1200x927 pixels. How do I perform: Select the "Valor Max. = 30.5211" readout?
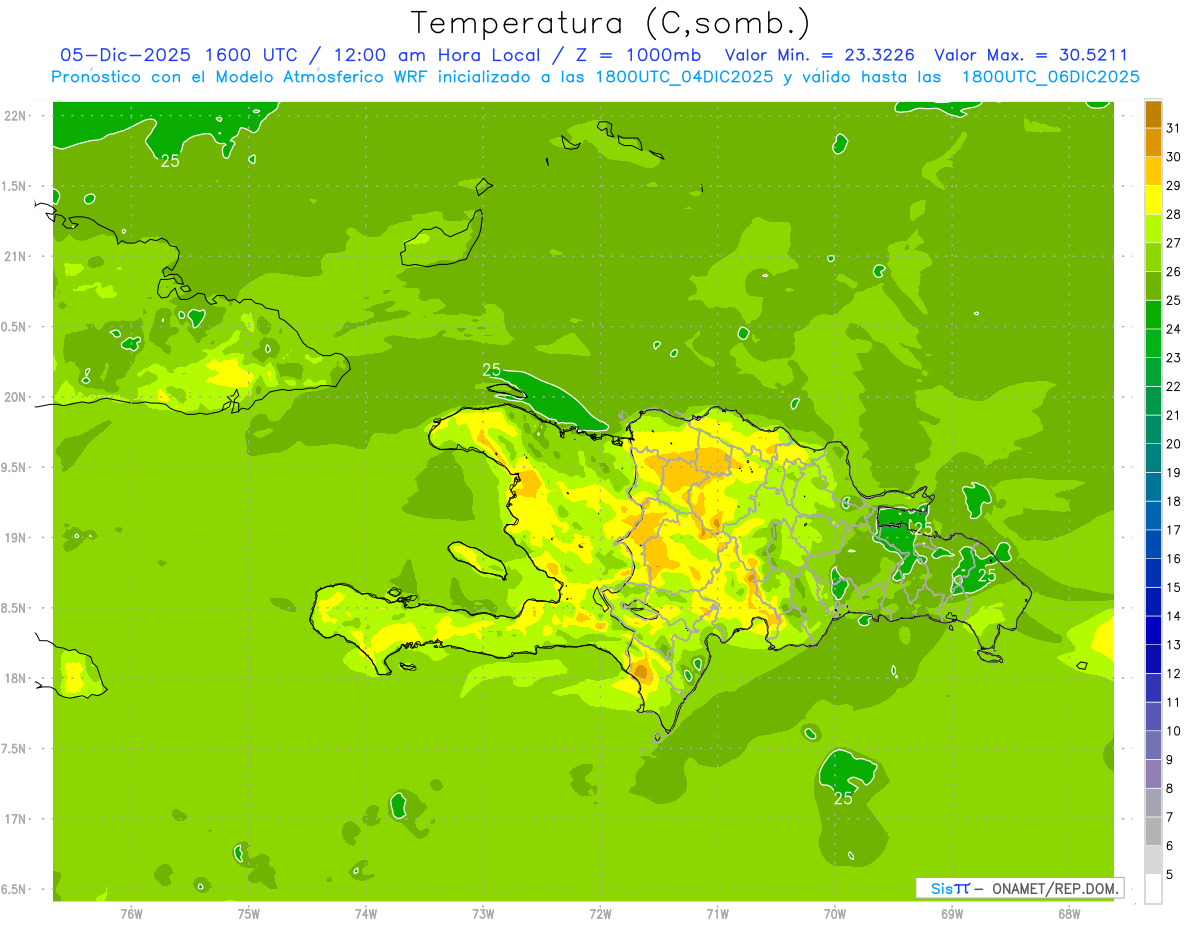tap(1030, 55)
